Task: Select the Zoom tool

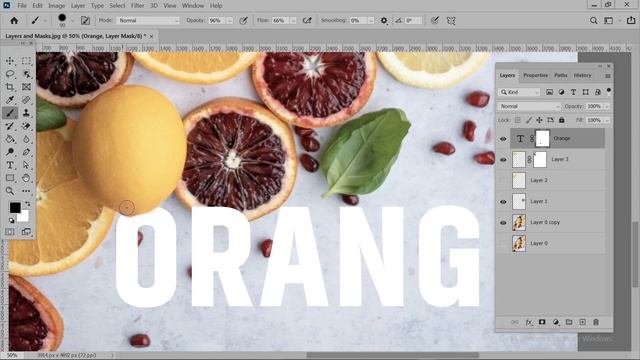Action: tap(10, 191)
